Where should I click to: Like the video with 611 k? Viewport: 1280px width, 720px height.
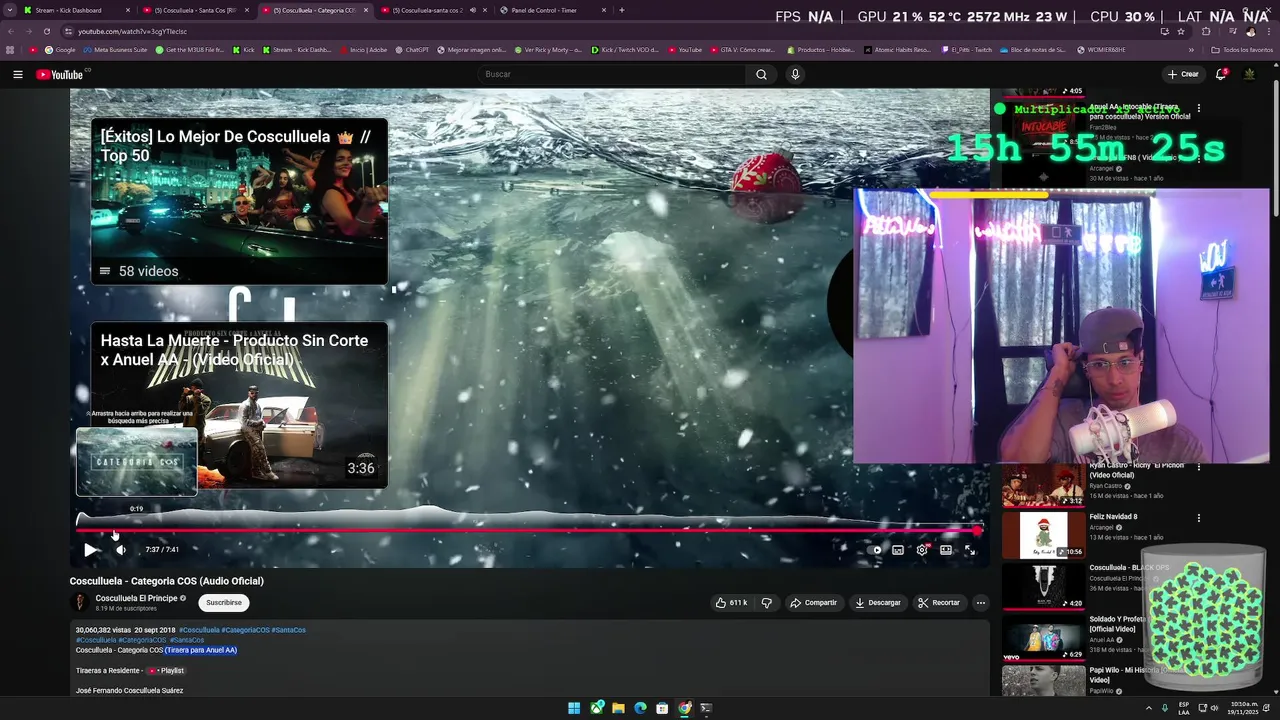pyautogui.click(x=731, y=603)
